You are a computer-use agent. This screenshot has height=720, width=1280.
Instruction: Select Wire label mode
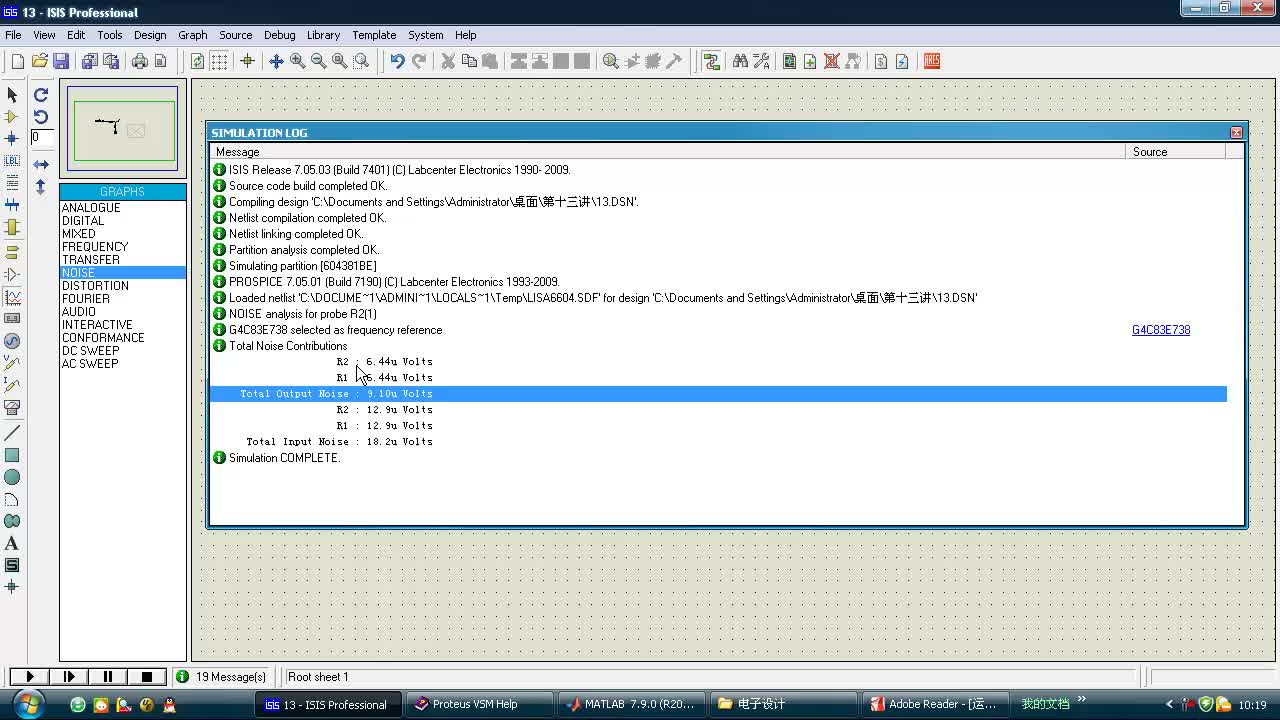[12, 160]
